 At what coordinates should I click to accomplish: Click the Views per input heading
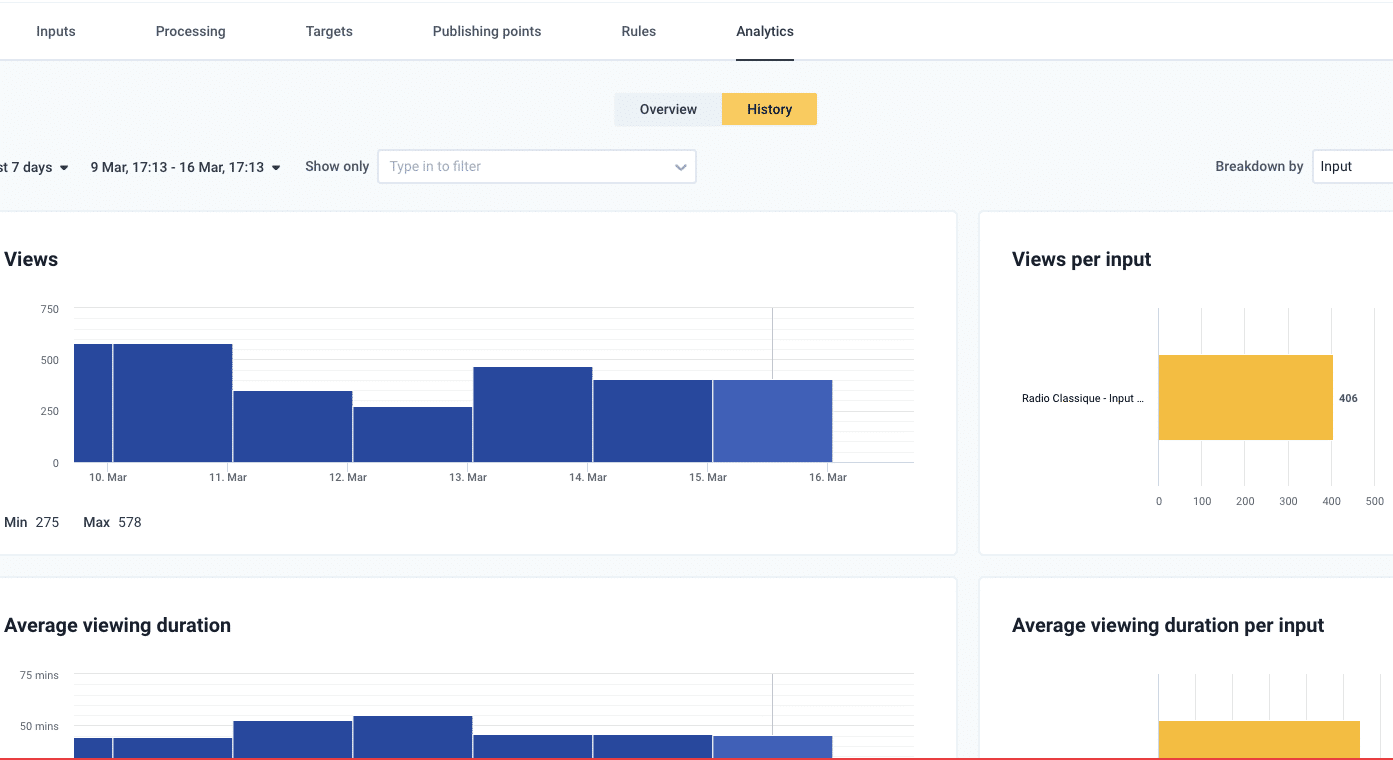(x=1081, y=259)
